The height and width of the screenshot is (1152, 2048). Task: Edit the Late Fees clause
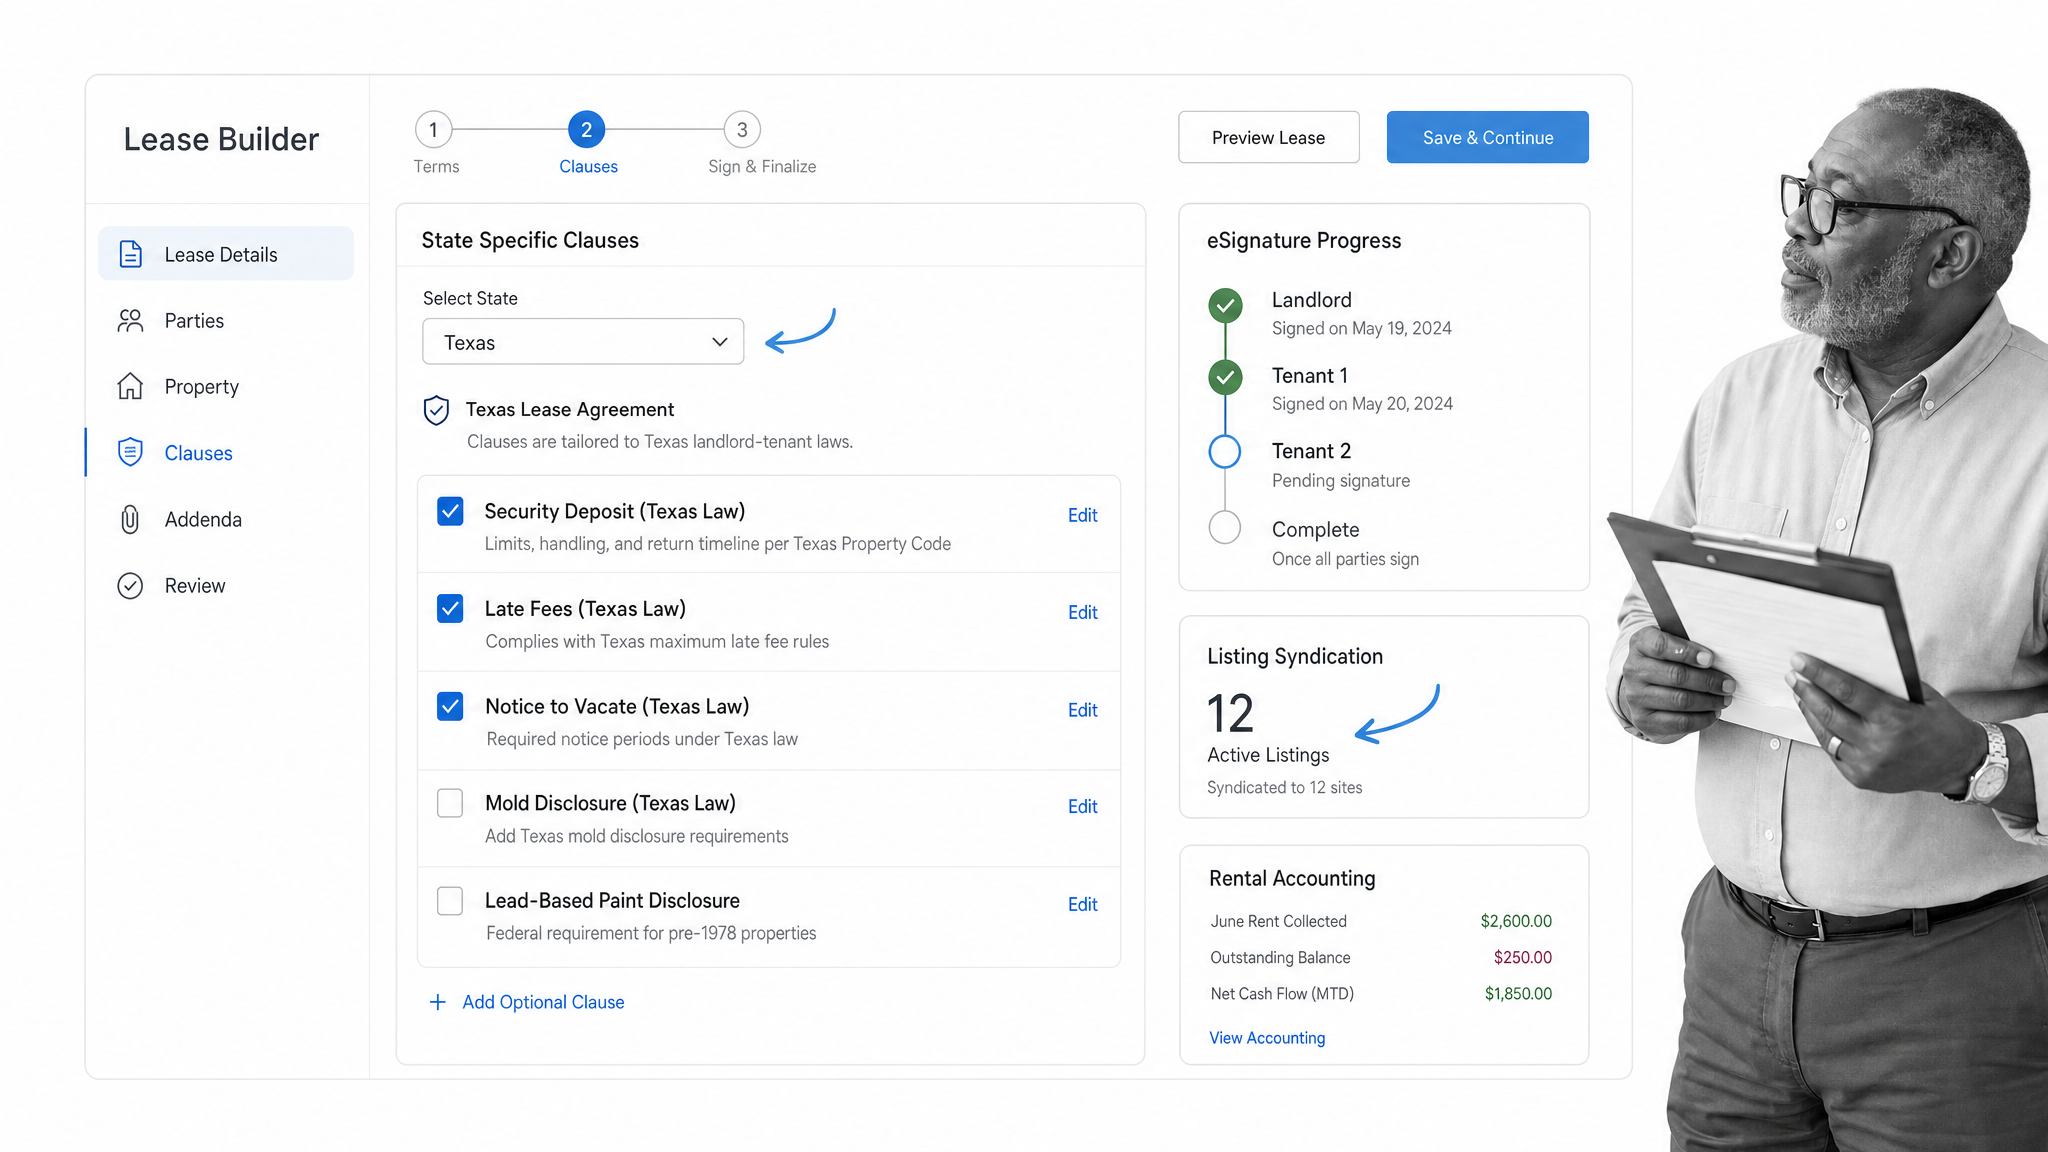[x=1082, y=612]
